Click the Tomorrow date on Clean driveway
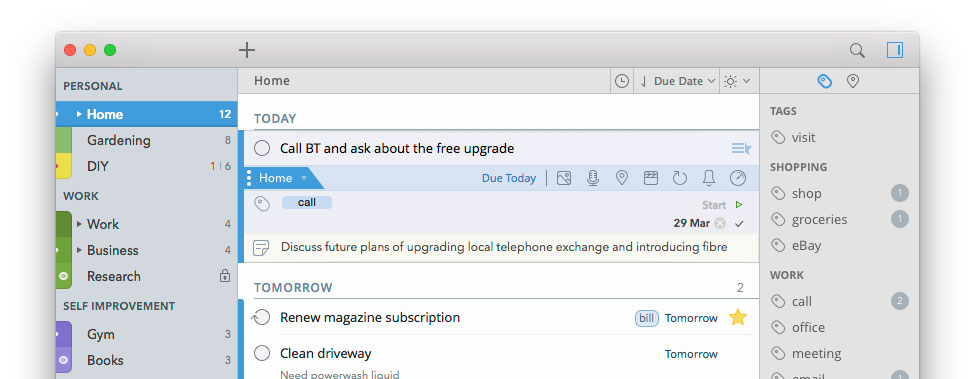The width and height of the screenshot is (975, 379). click(691, 354)
